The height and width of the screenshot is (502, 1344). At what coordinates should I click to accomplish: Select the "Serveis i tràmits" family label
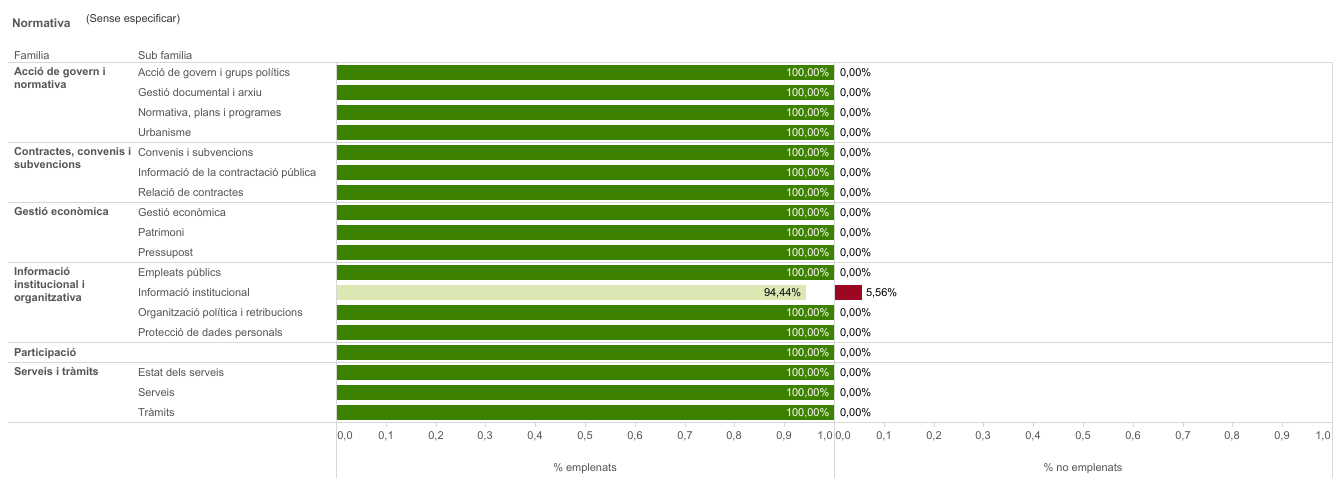tap(56, 372)
